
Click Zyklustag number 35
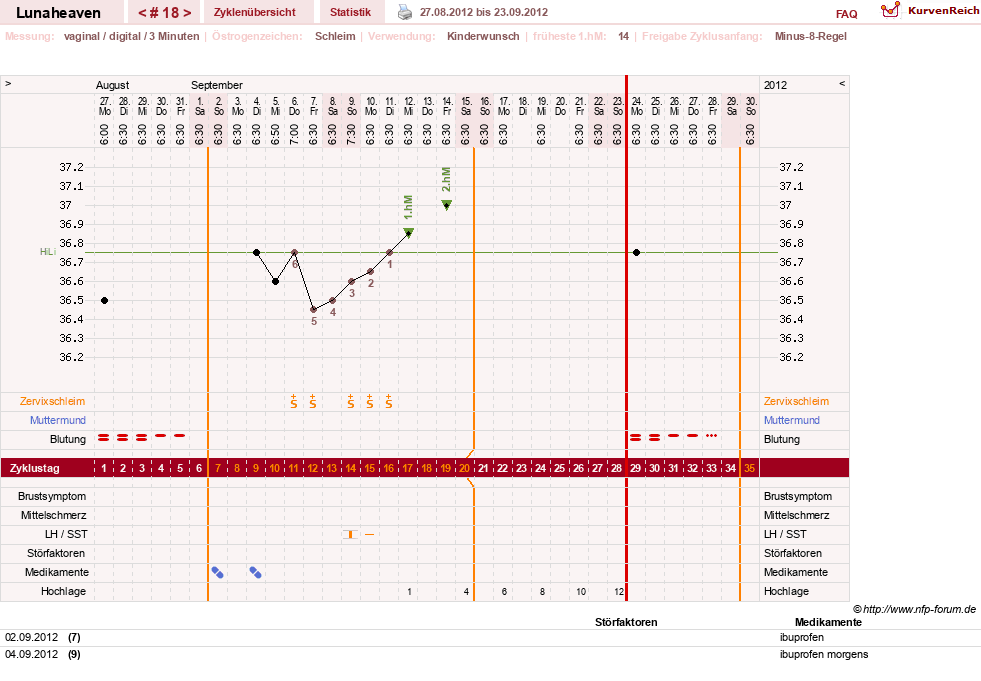point(750,468)
